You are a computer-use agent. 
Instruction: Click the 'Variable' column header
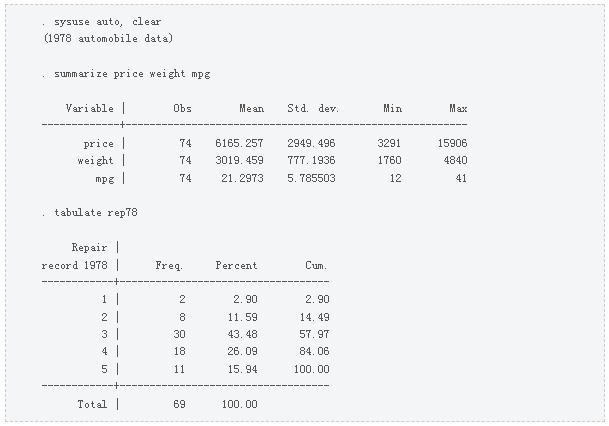pyautogui.click(x=90, y=108)
